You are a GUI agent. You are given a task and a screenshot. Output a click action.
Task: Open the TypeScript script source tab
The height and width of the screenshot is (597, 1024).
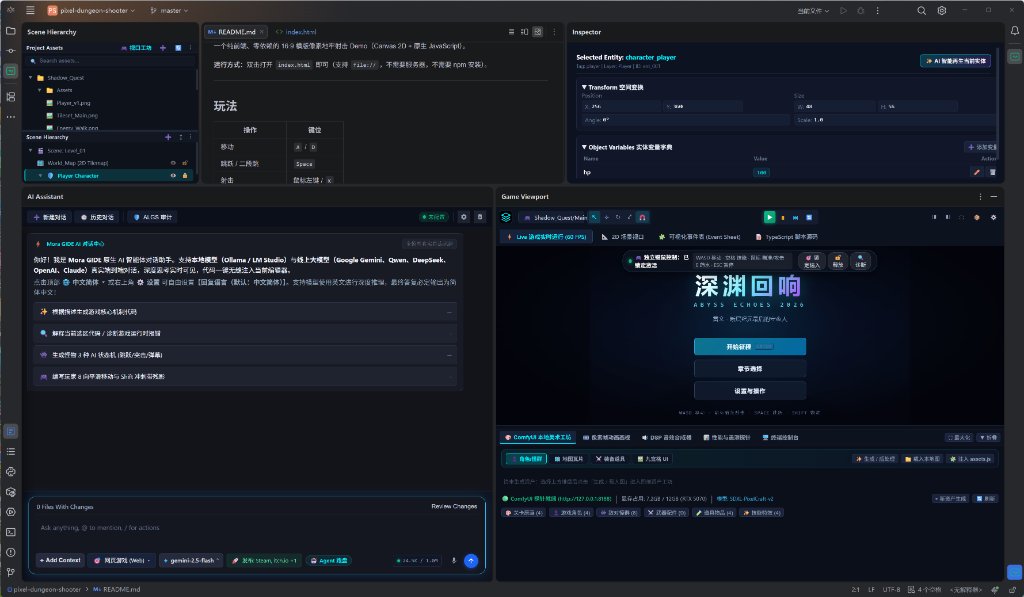click(x=786, y=236)
